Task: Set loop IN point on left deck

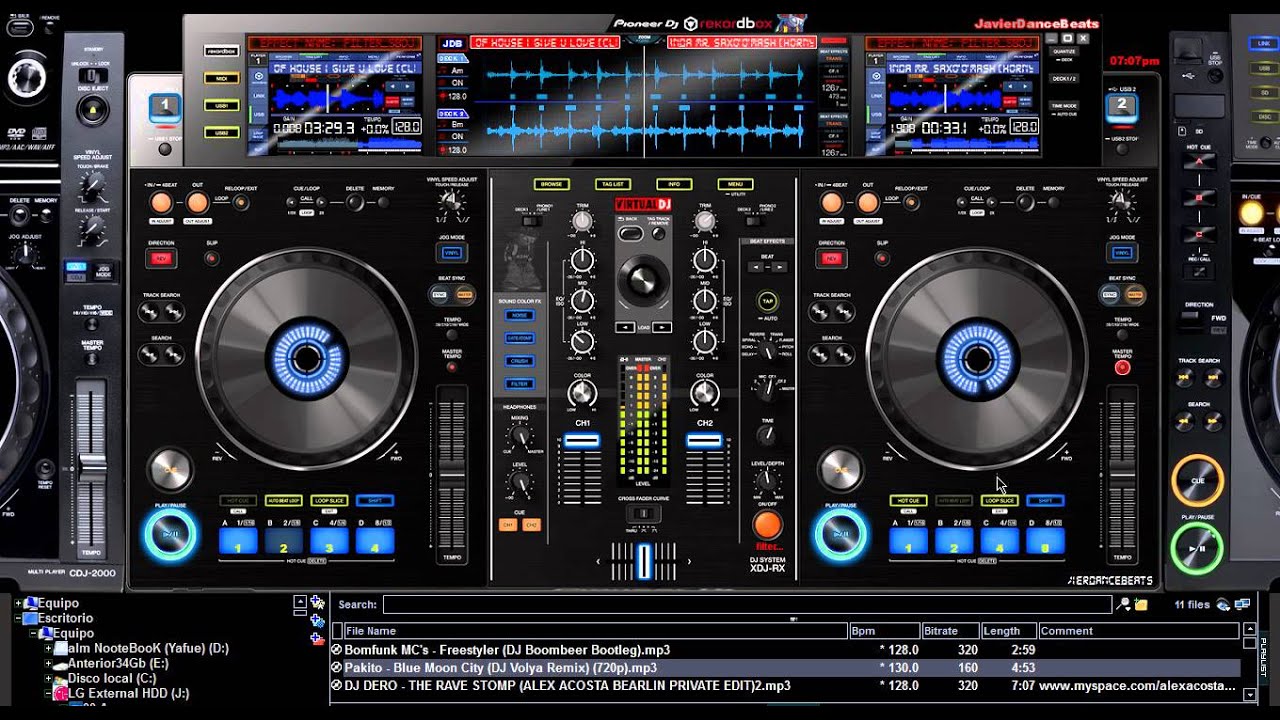Action: tap(161, 203)
